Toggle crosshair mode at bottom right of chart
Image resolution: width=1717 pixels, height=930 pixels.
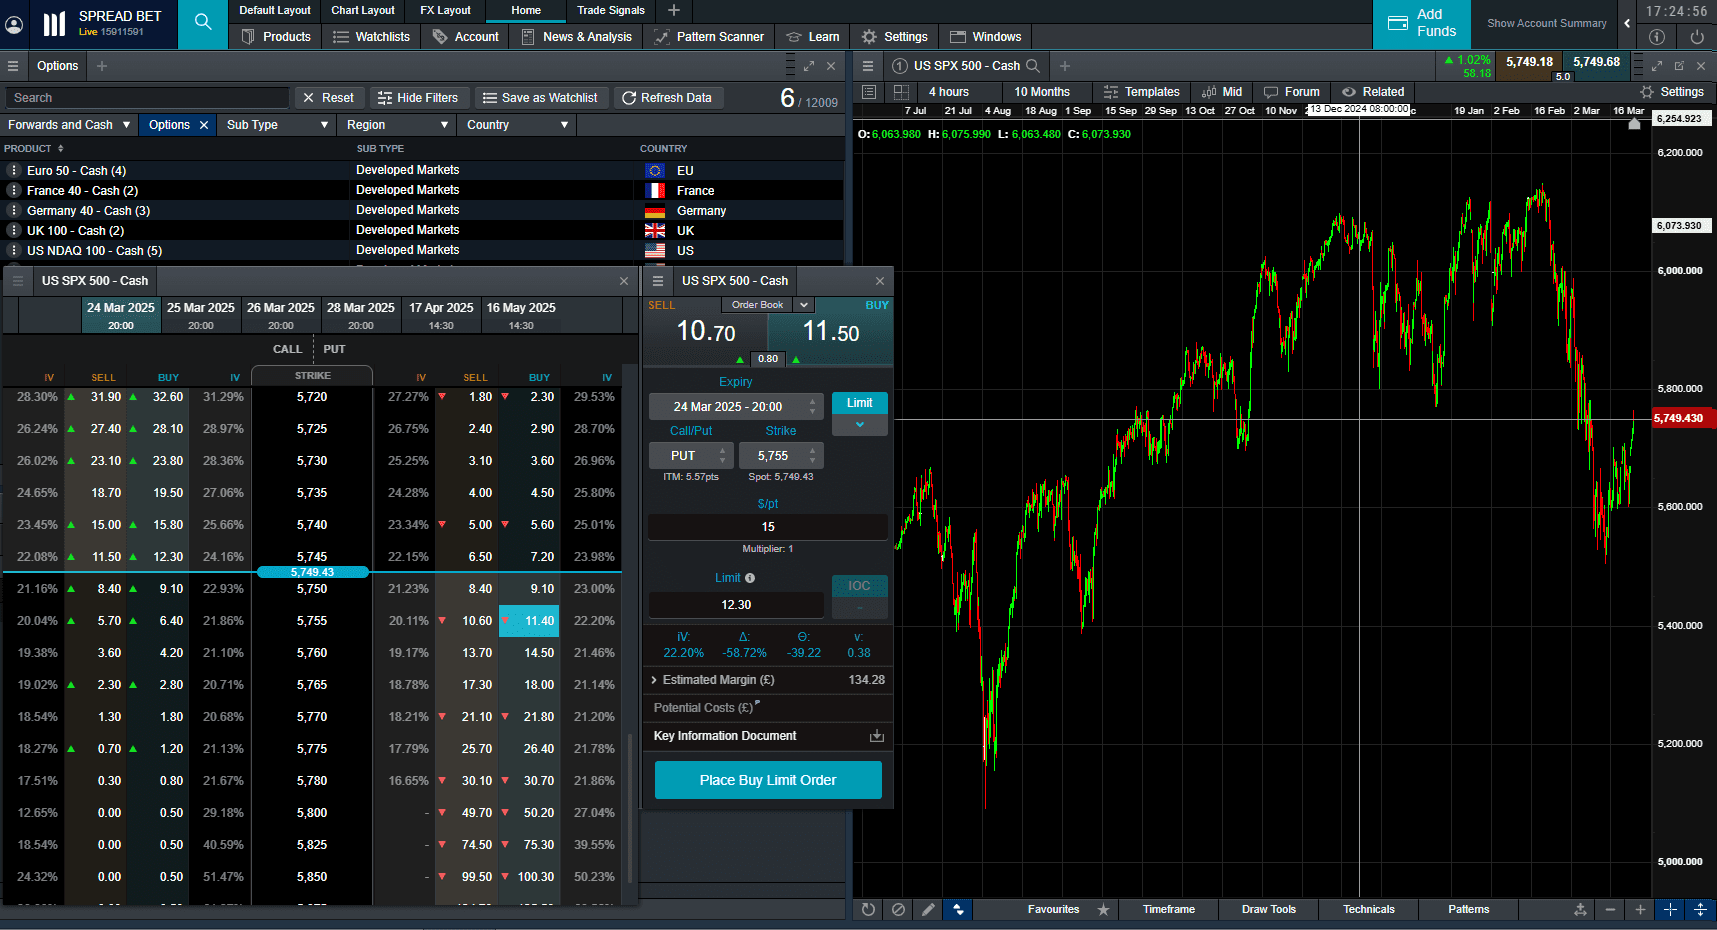point(1670,909)
